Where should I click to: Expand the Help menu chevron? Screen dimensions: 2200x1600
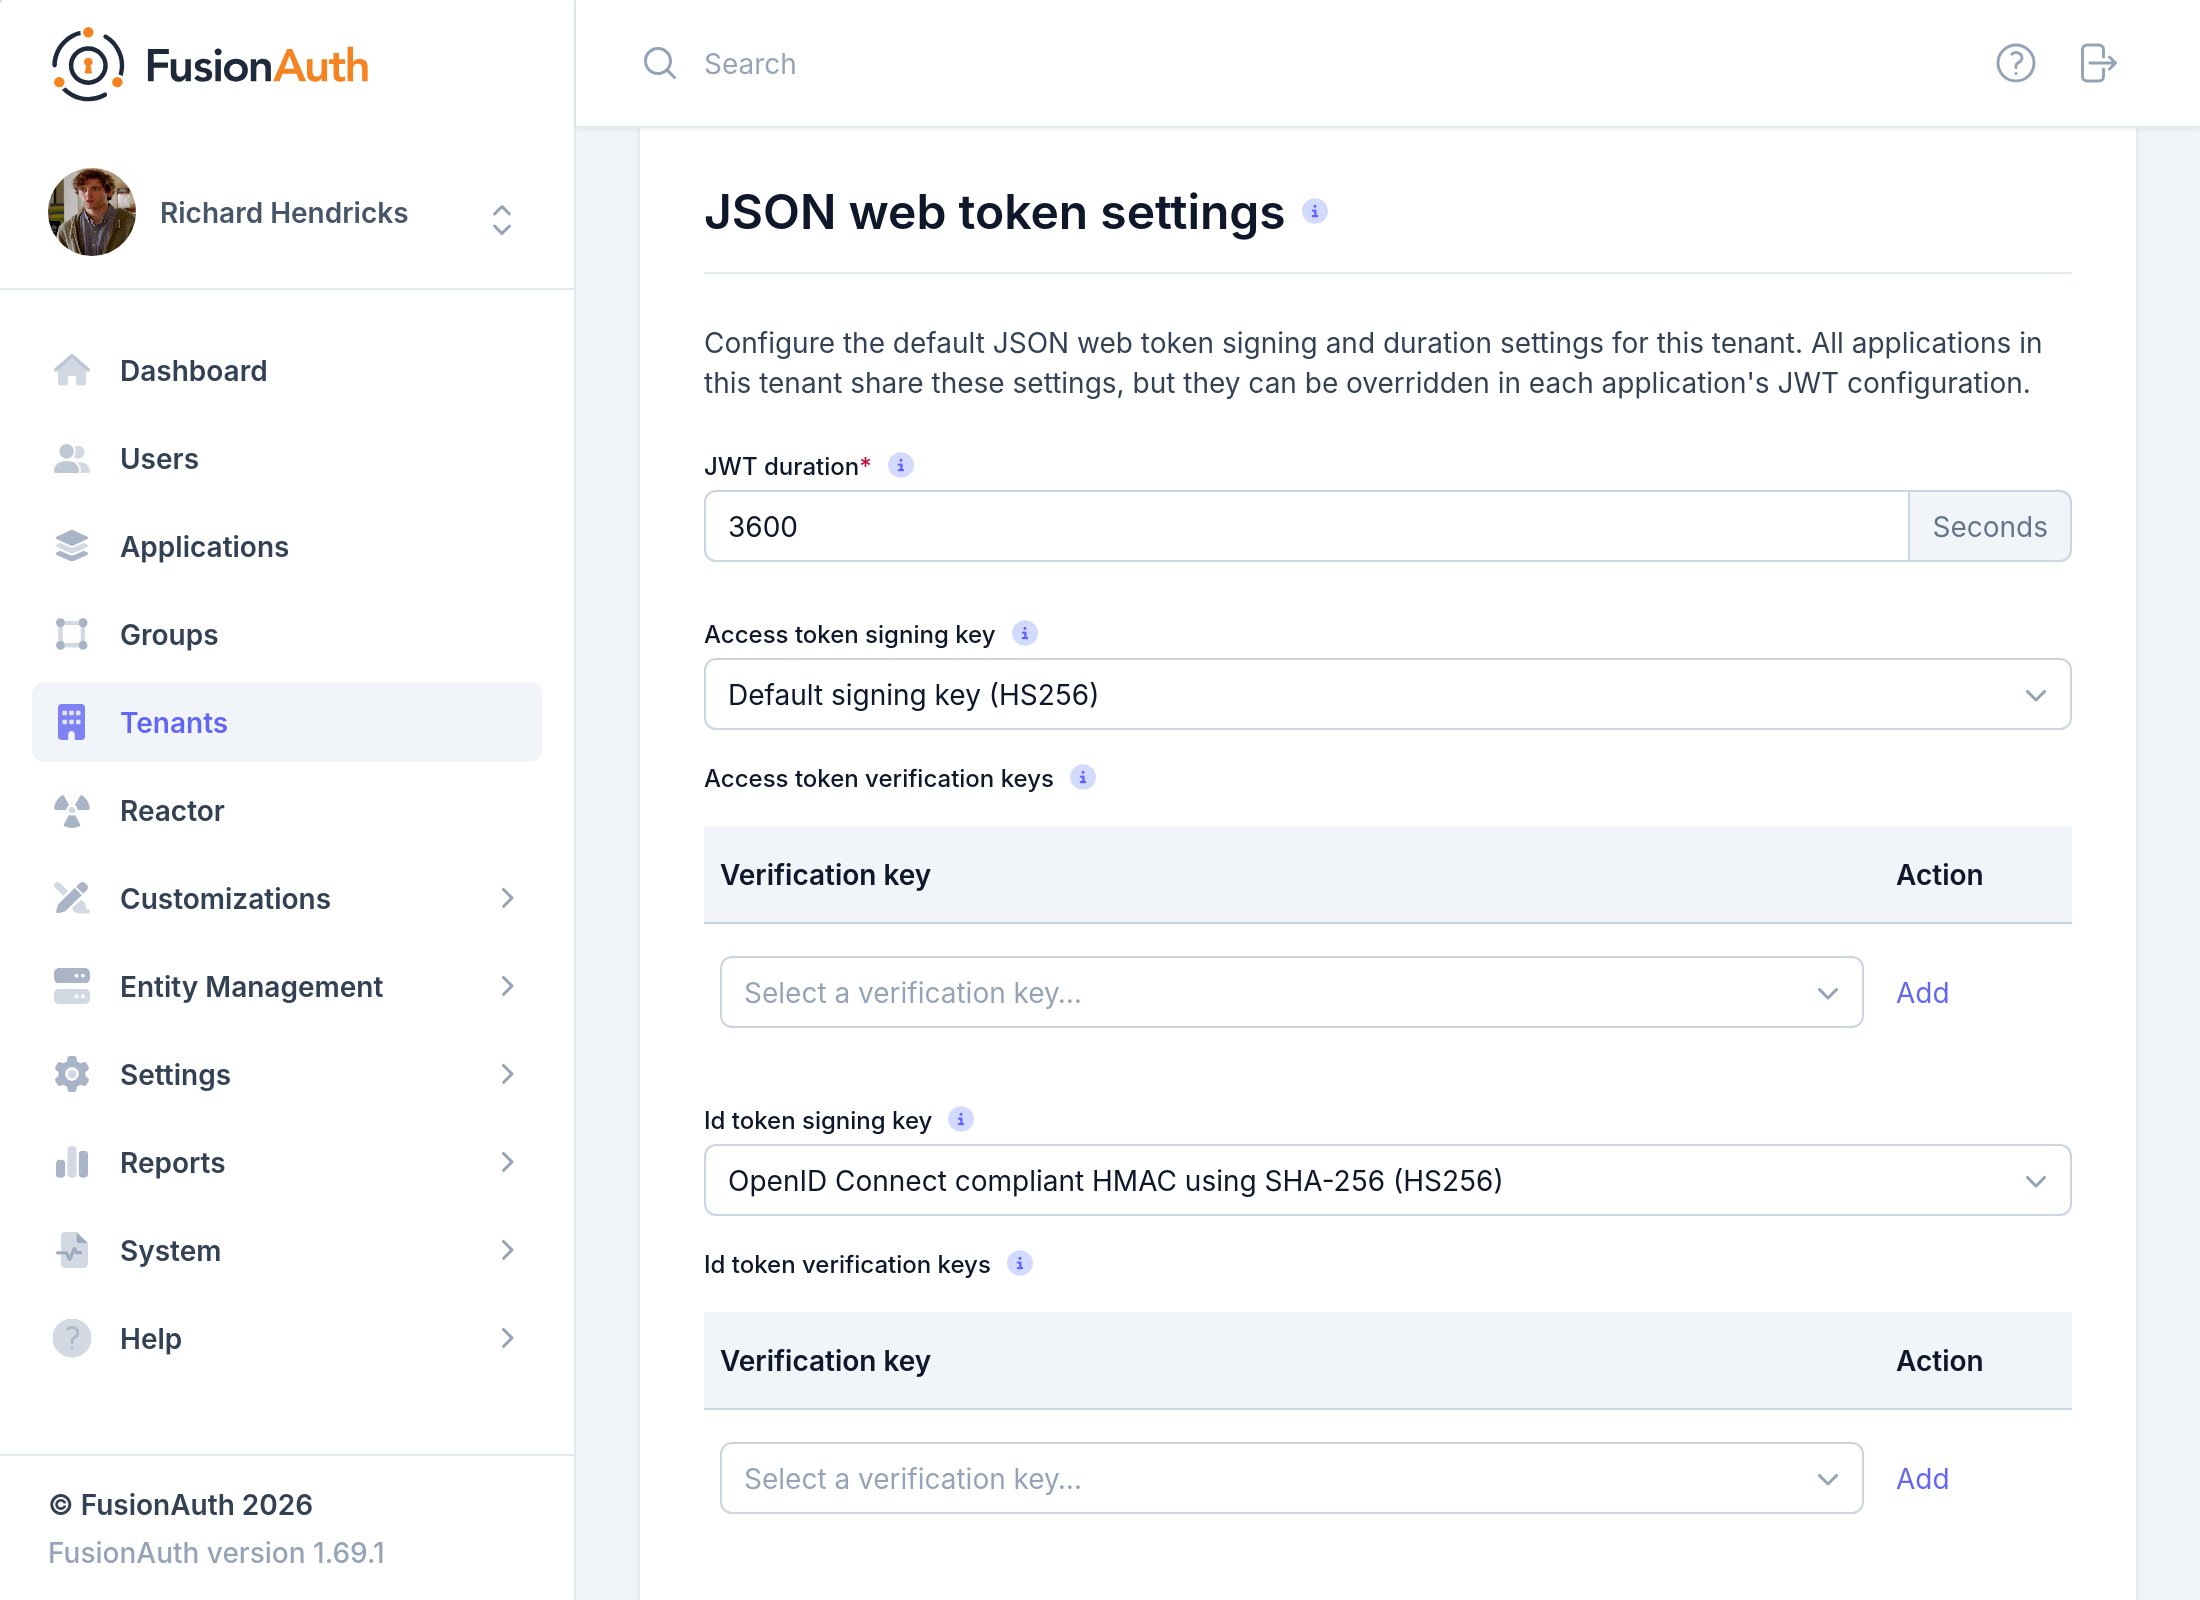pos(507,1338)
